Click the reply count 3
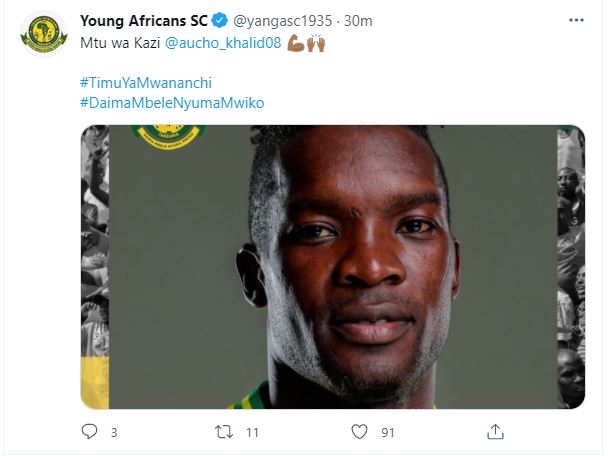This screenshot has height=456, width=609. click(x=114, y=432)
